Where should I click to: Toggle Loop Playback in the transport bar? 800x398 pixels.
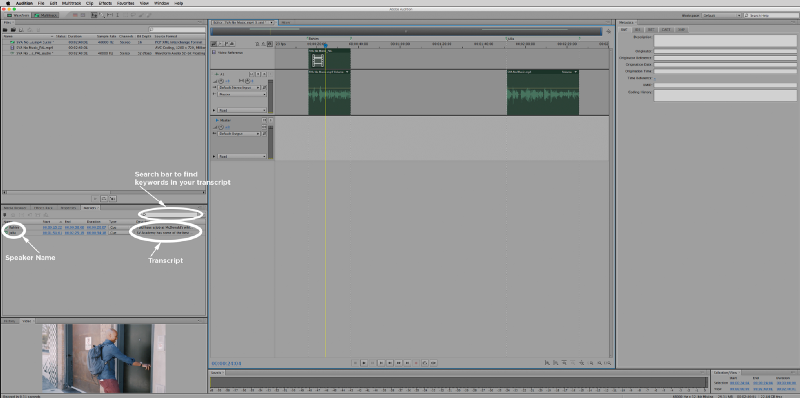point(424,363)
